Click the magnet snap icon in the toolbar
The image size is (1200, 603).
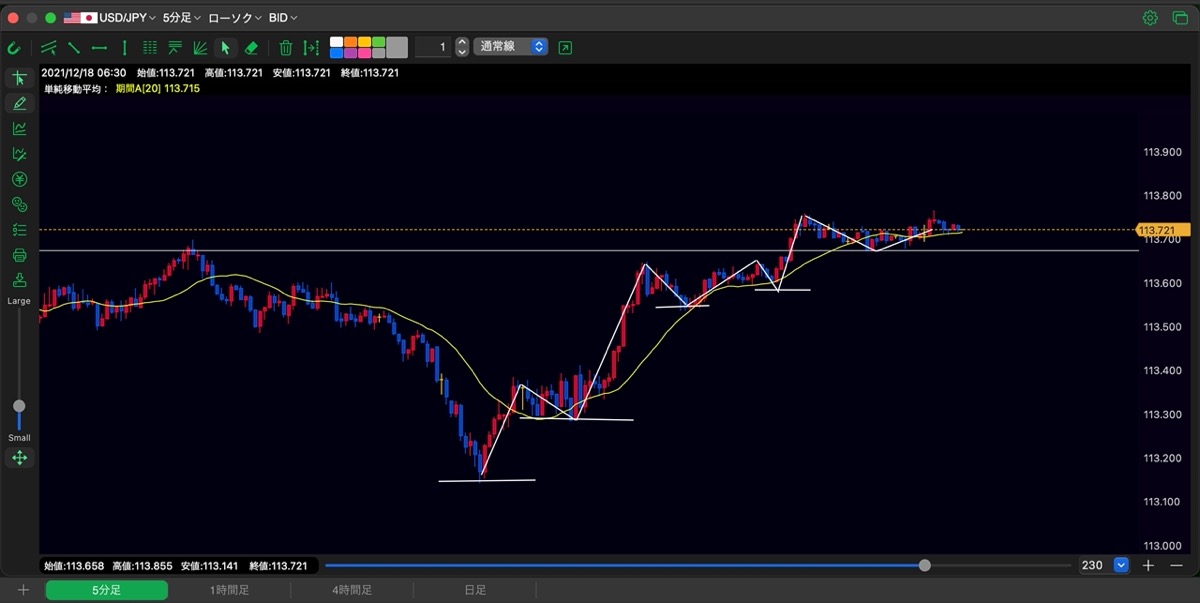coord(14,47)
